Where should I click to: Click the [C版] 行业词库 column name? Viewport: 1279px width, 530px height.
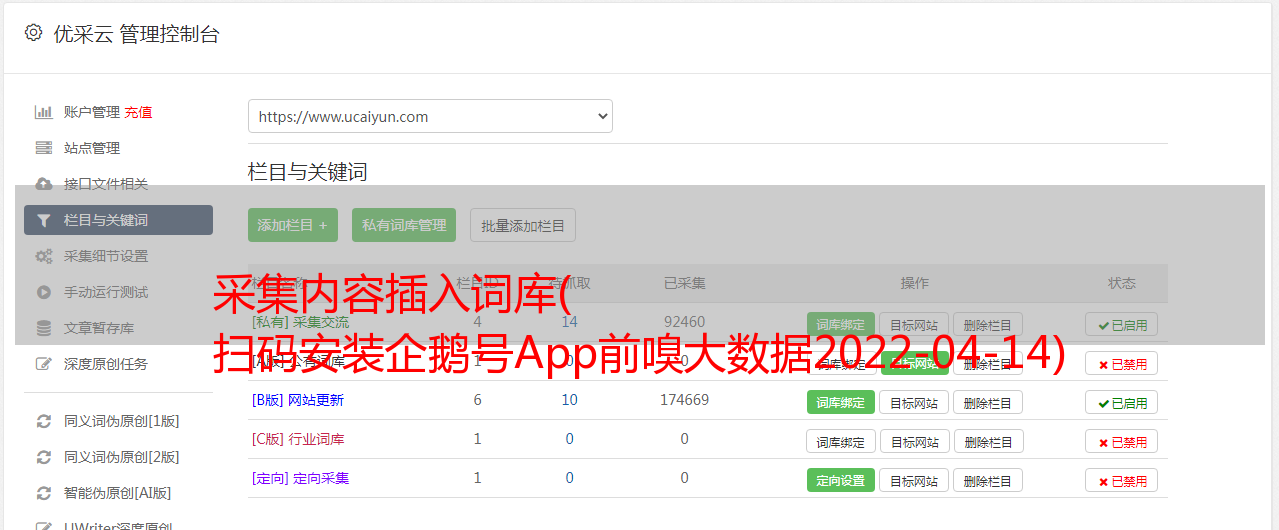[298, 439]
